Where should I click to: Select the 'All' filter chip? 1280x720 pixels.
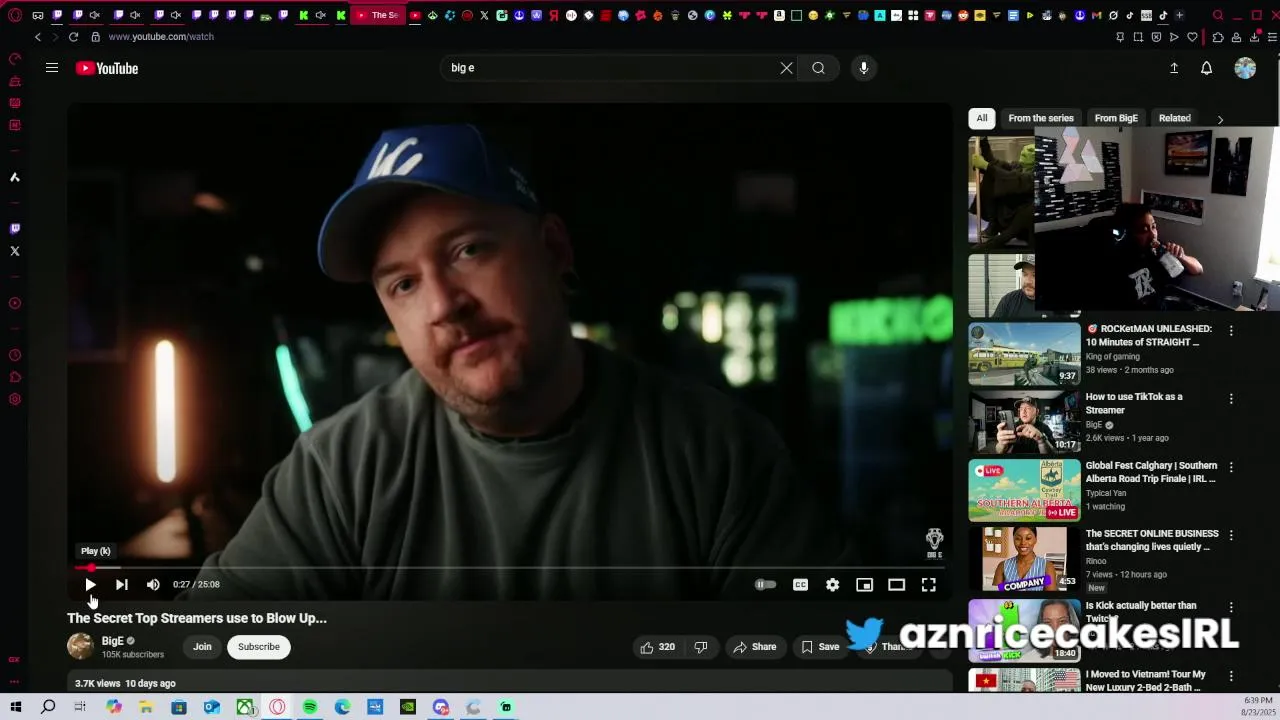[982, 118]
